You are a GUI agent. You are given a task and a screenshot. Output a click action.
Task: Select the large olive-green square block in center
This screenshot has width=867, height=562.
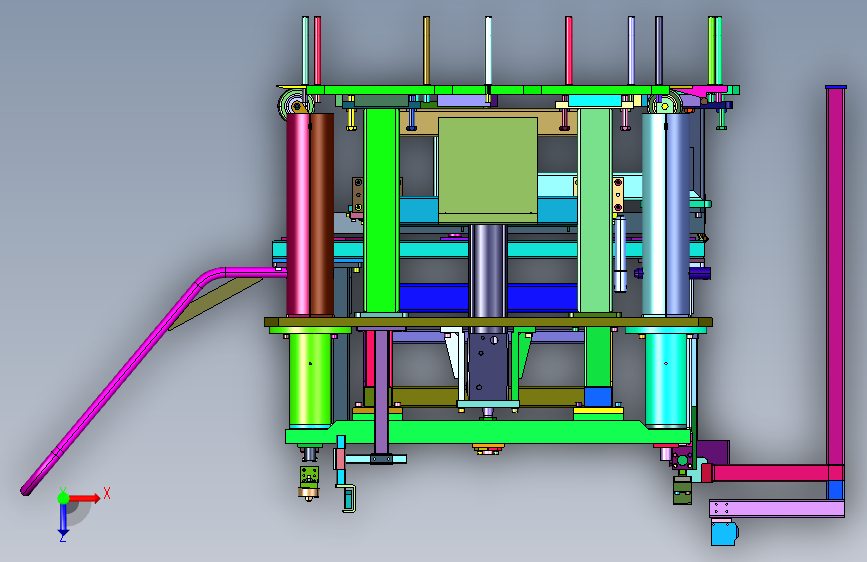(x=488, y=169)
